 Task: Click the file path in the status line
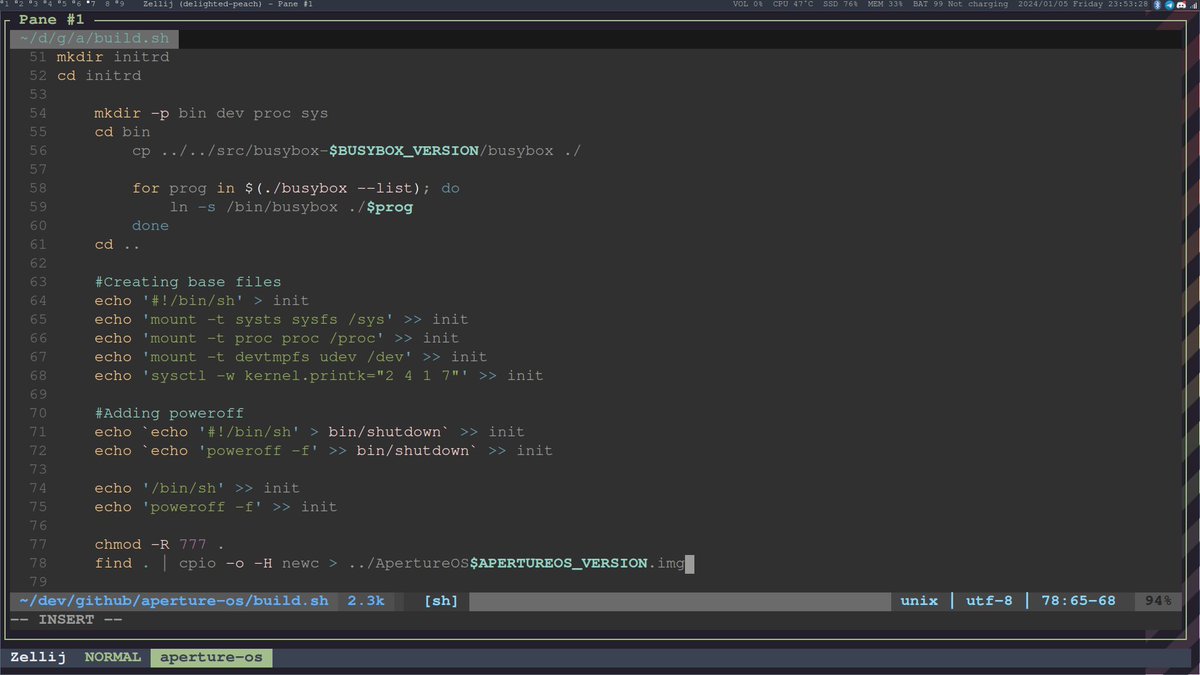[x=174, y=601]
